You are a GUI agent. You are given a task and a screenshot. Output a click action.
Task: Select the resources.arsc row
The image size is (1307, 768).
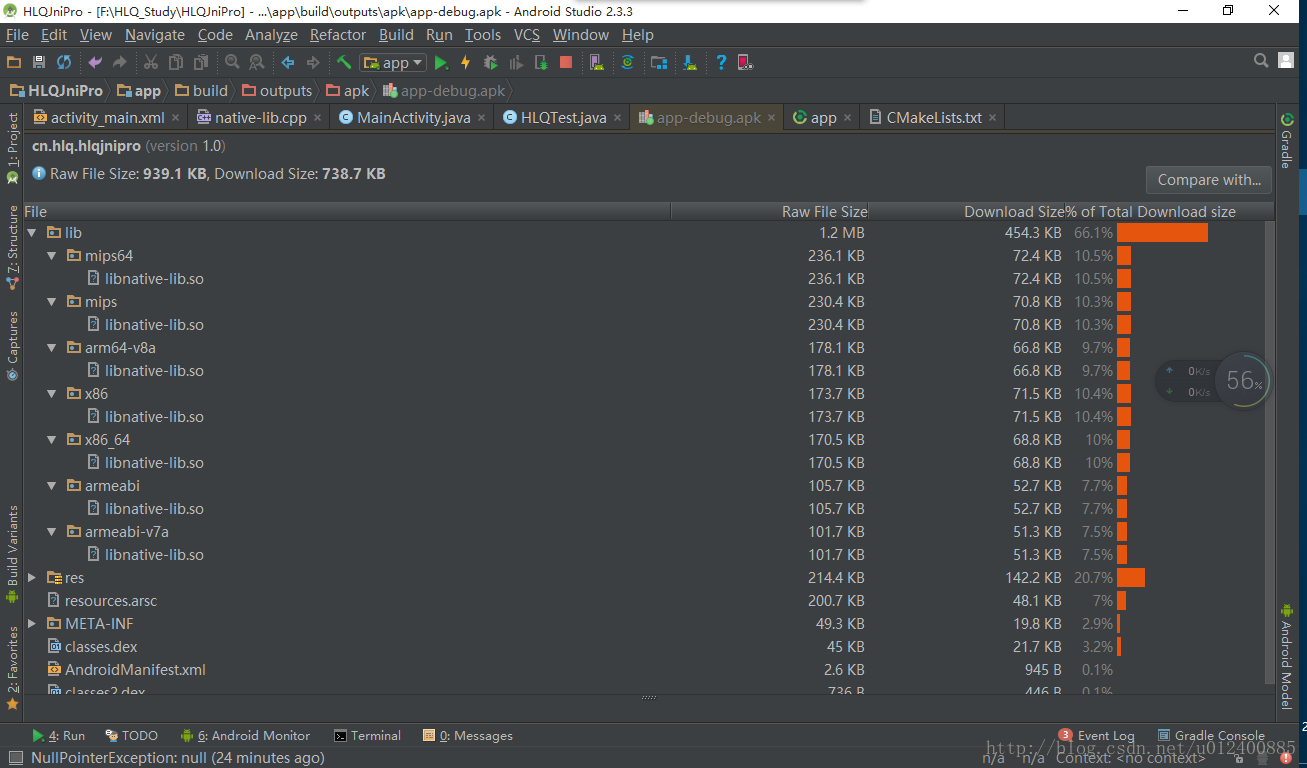click(x=645, y=600)
